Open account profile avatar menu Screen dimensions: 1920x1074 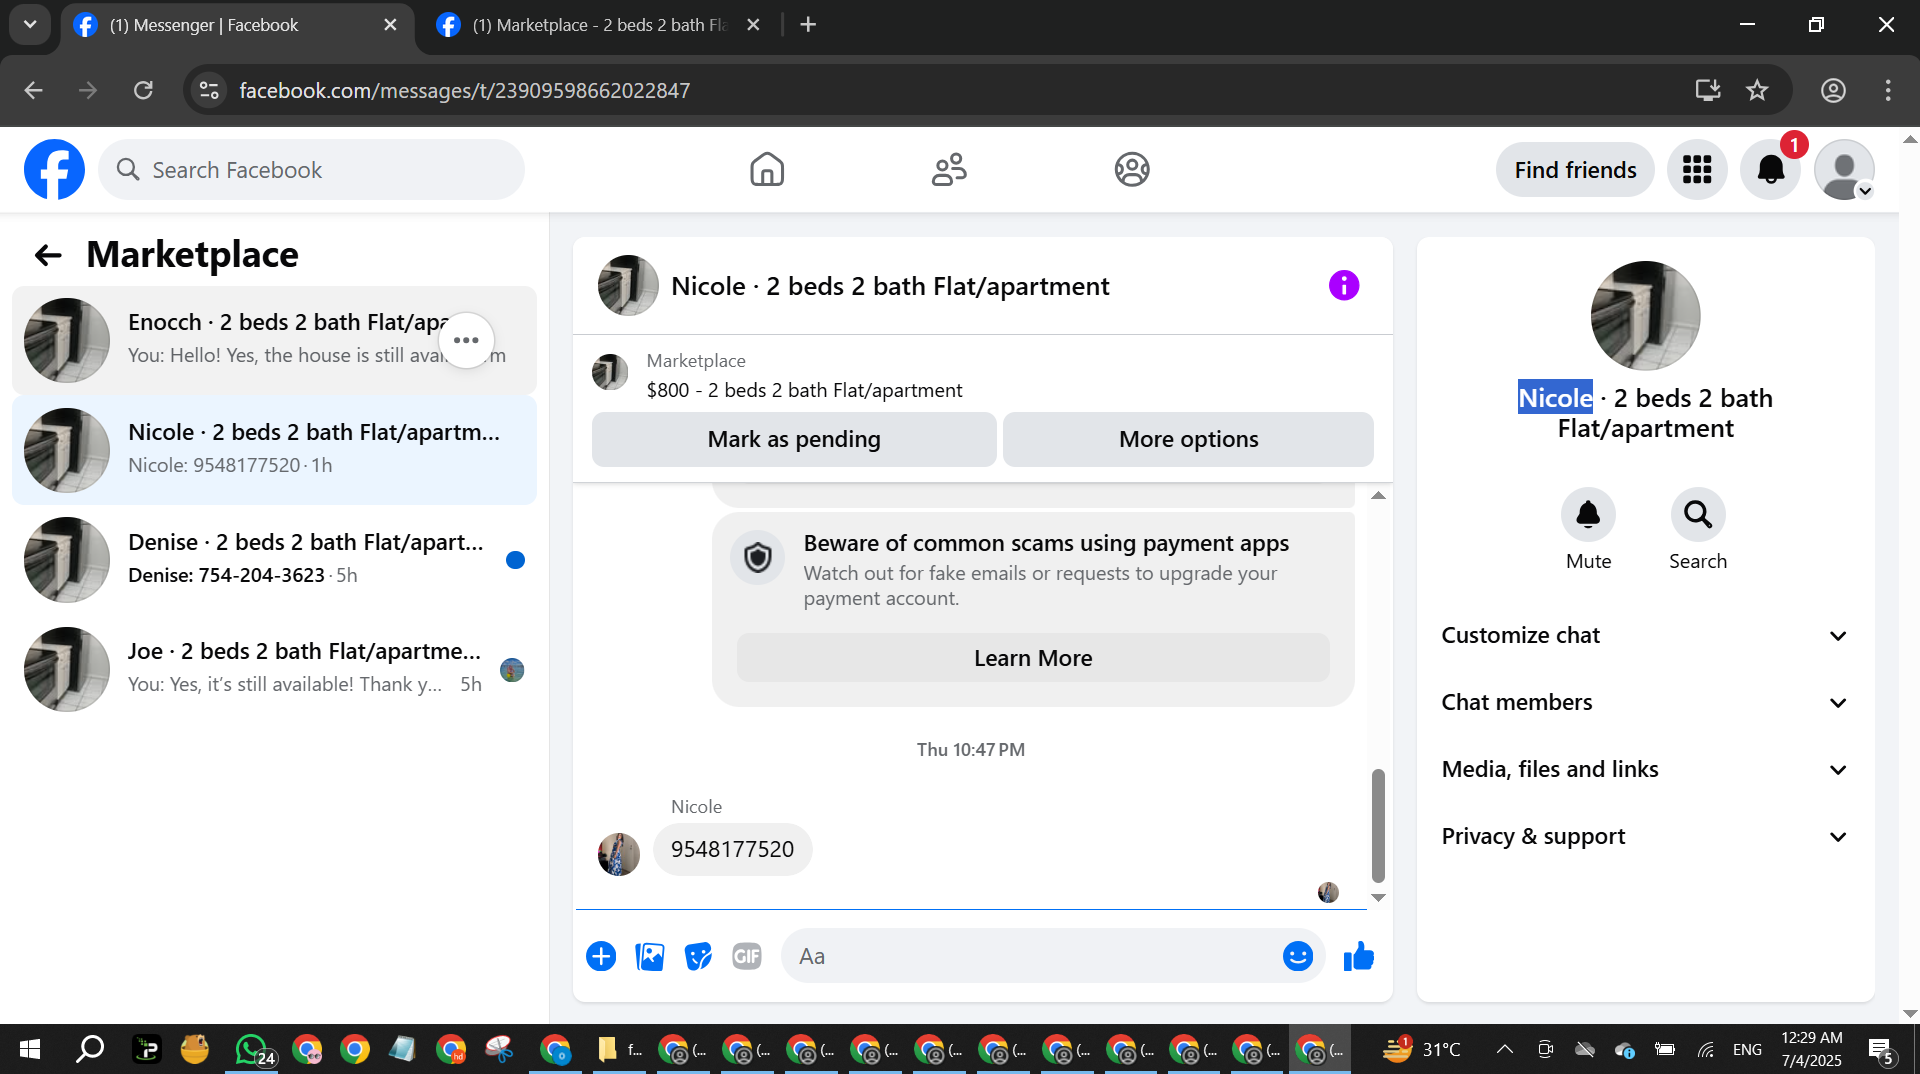click(1844, 170)
